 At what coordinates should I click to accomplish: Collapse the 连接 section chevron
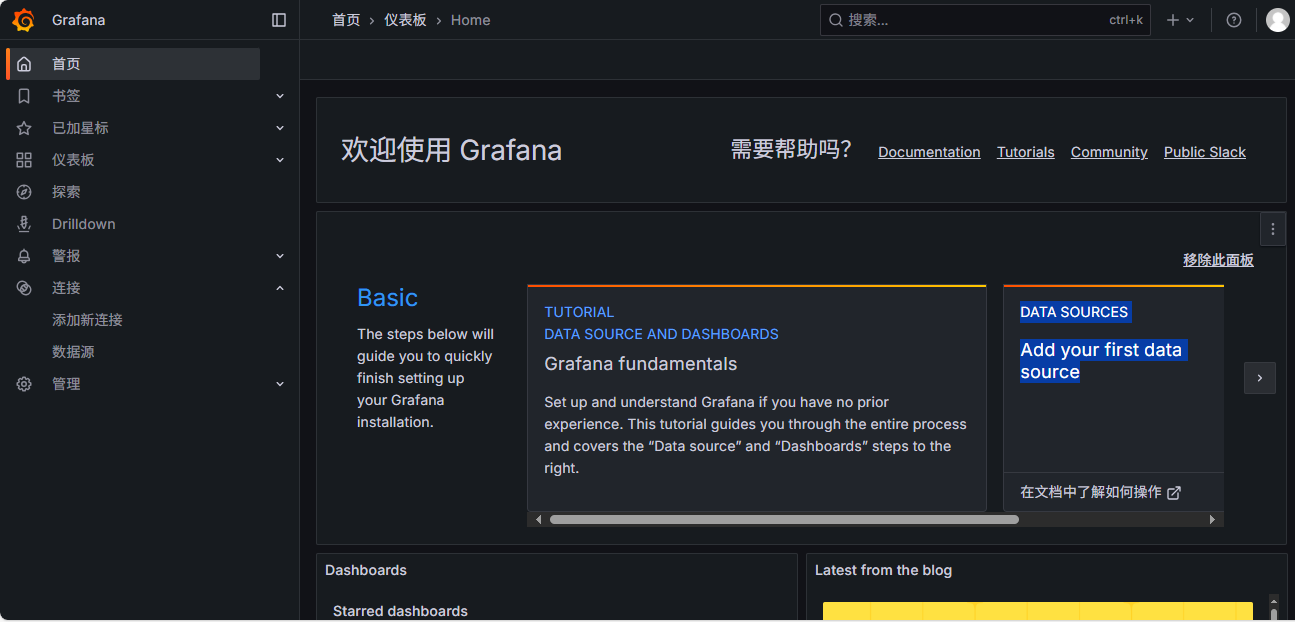pyautogui.click(x=280, y=288)
